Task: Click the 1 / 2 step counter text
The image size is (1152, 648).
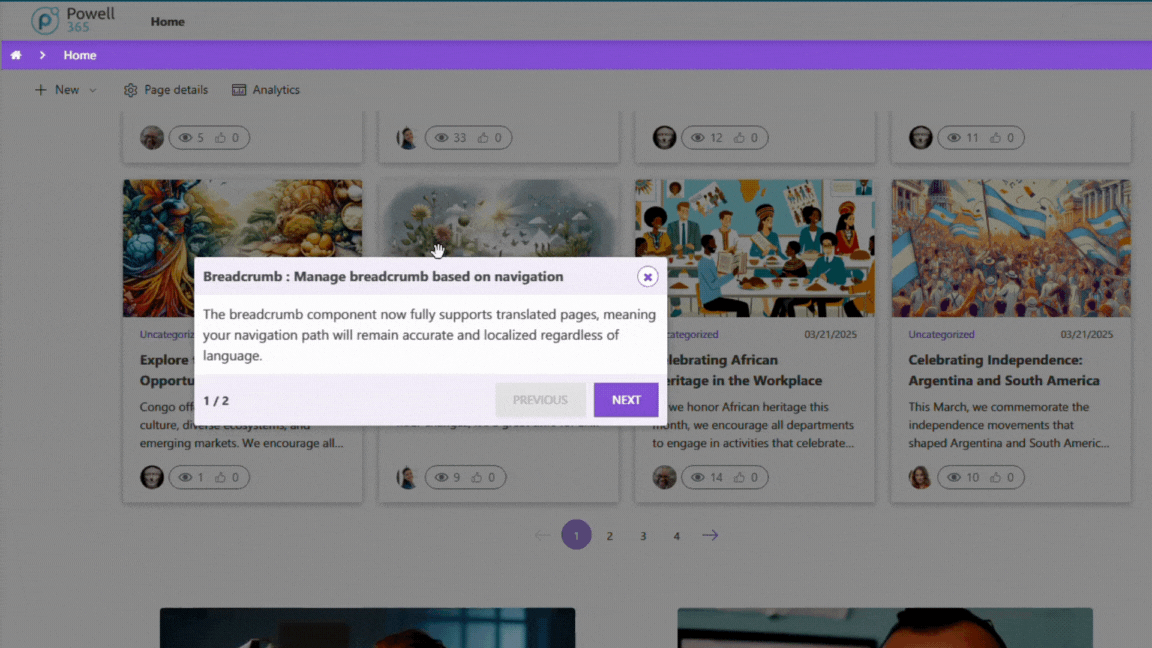Action: click(x=216, y=400)
